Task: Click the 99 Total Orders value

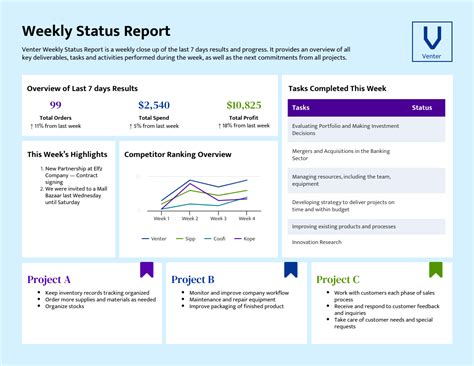Action: pos(55,105)
